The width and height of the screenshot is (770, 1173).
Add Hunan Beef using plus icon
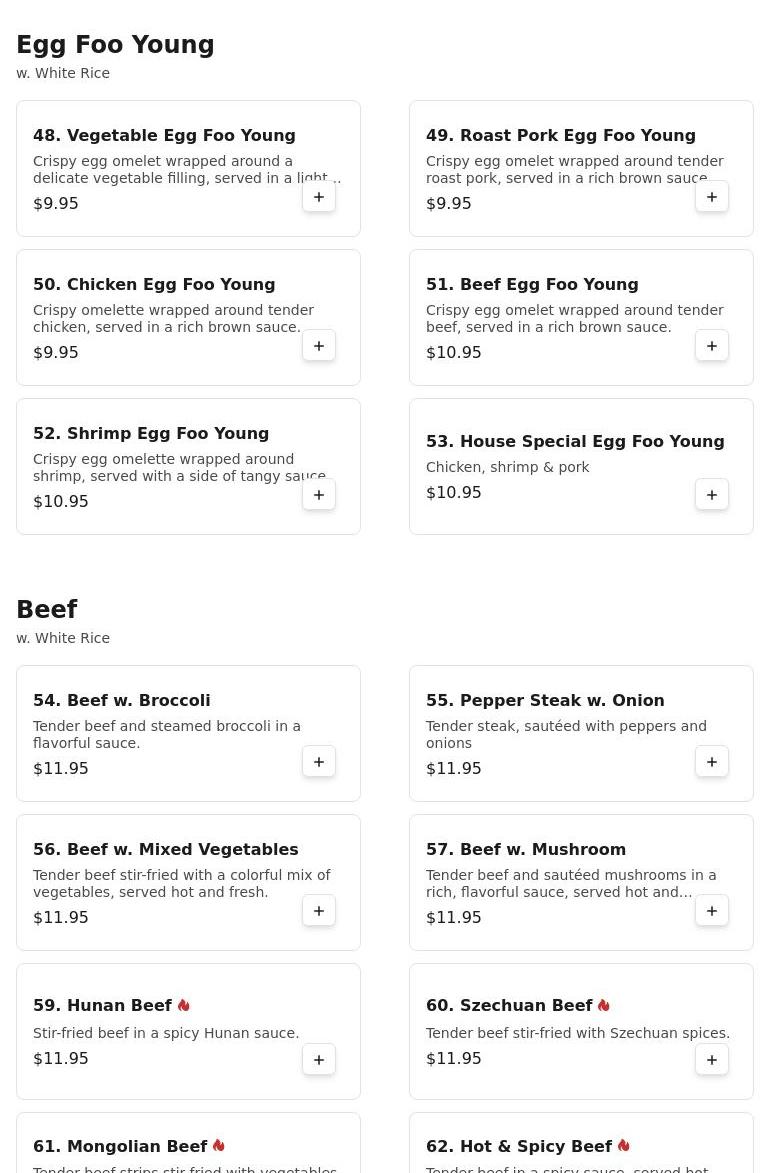pyautogui.click(x=319, y=1059)
